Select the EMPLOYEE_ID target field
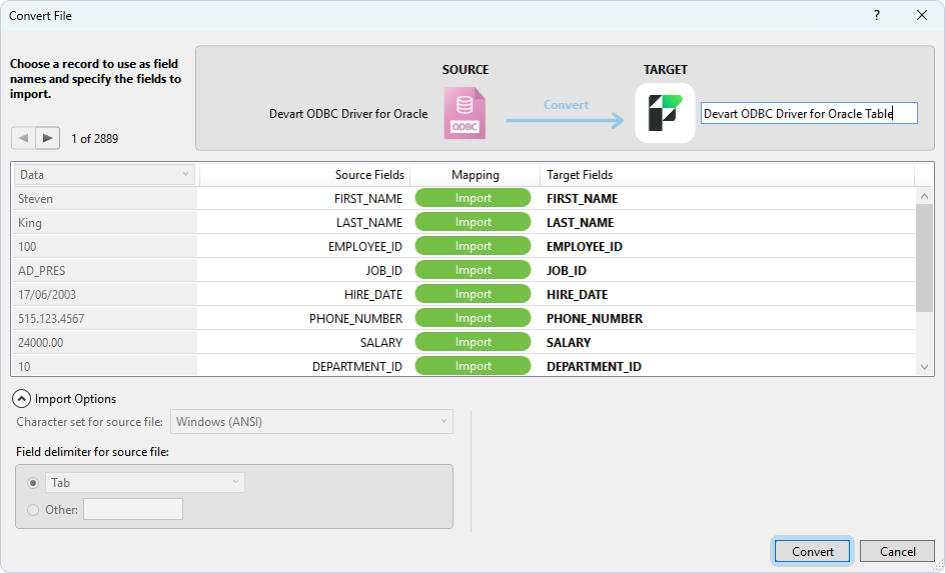Screen dimensions: 945x573 [x=584, y=247]
